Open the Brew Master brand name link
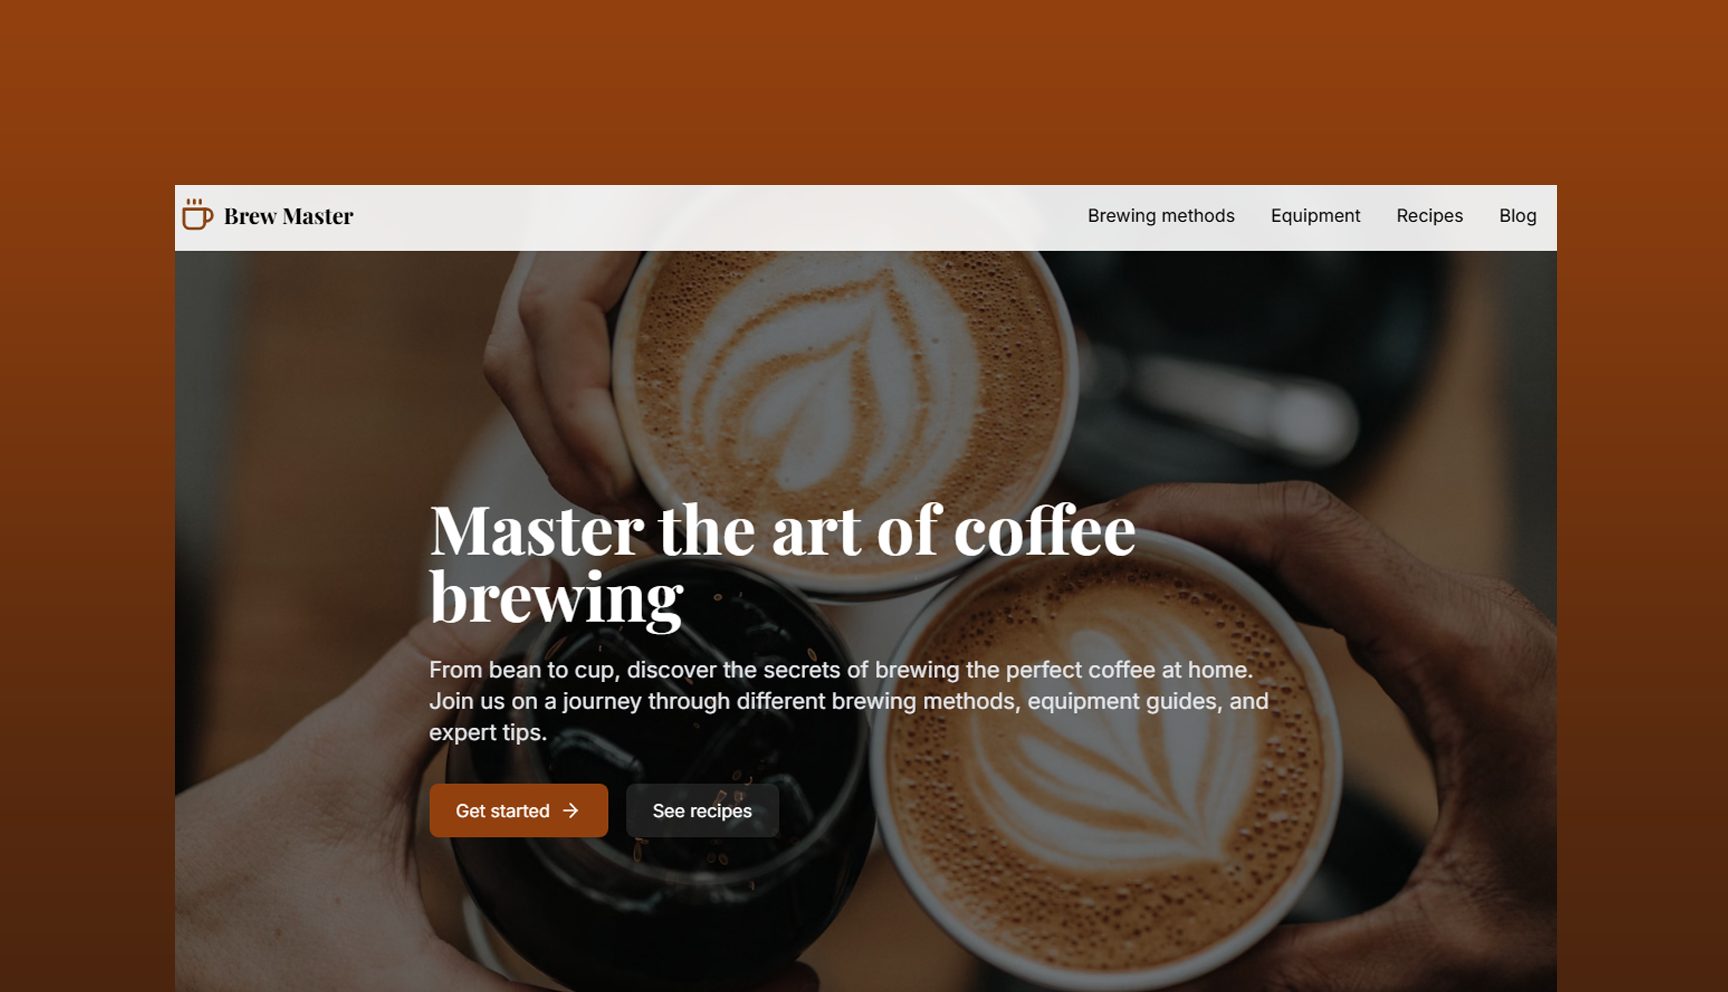 pyautogui.click(x=288, y=216)
